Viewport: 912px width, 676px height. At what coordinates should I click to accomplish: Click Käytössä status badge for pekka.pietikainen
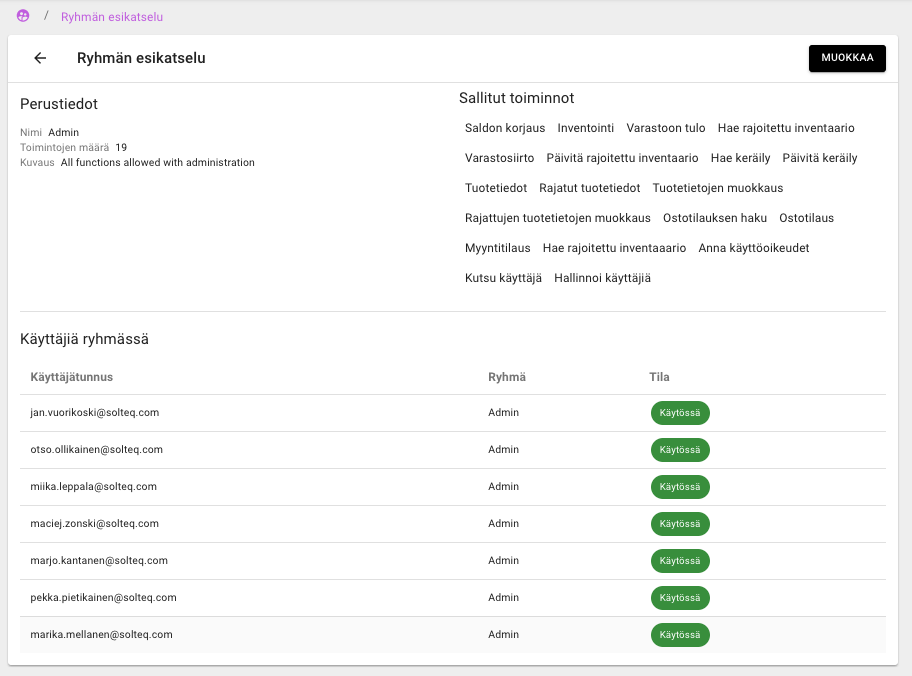coord(680,598)
